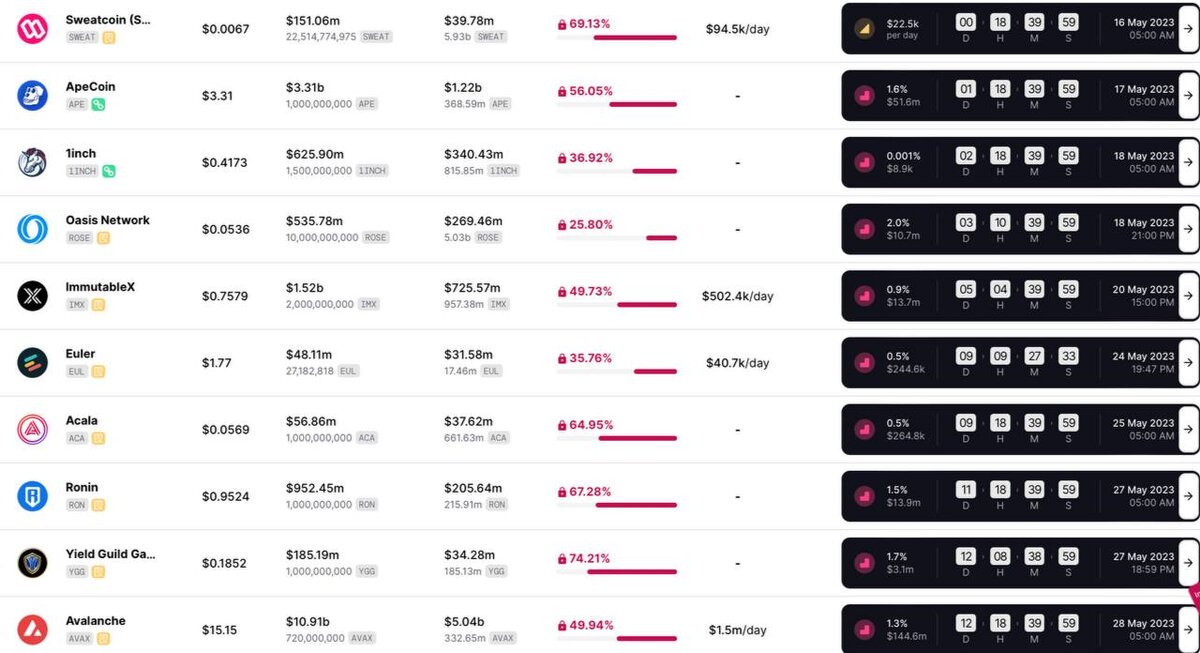Open the Avalanche token name link

point(96,621)
